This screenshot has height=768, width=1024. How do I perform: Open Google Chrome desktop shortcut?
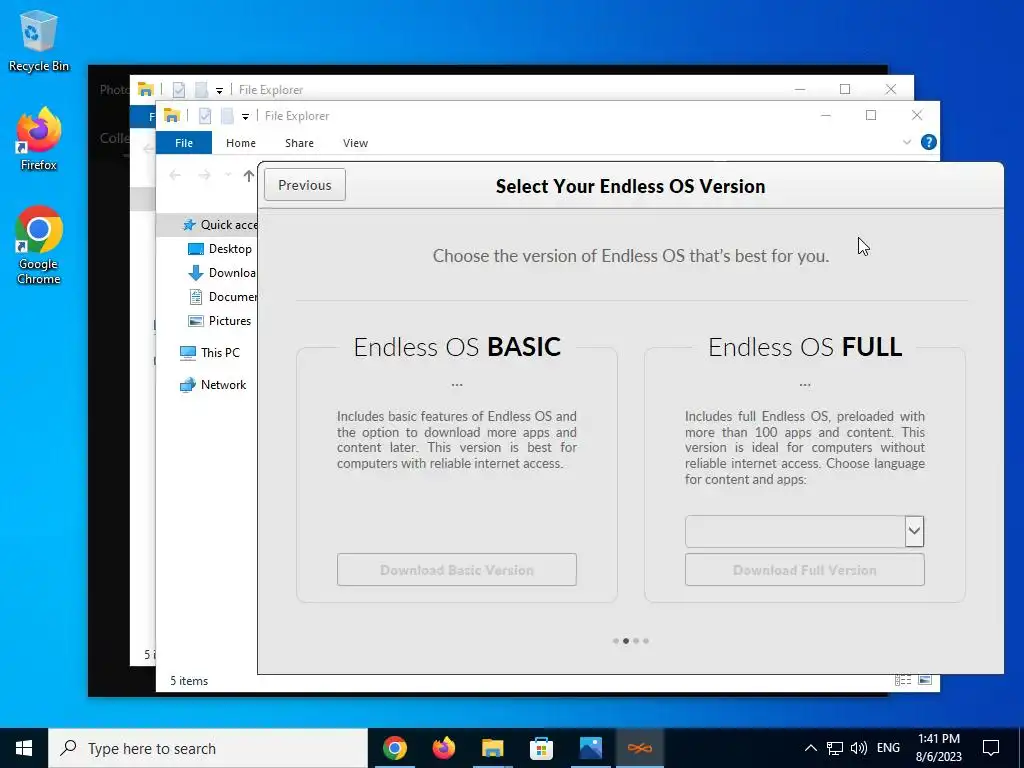(x=39, y=245)
